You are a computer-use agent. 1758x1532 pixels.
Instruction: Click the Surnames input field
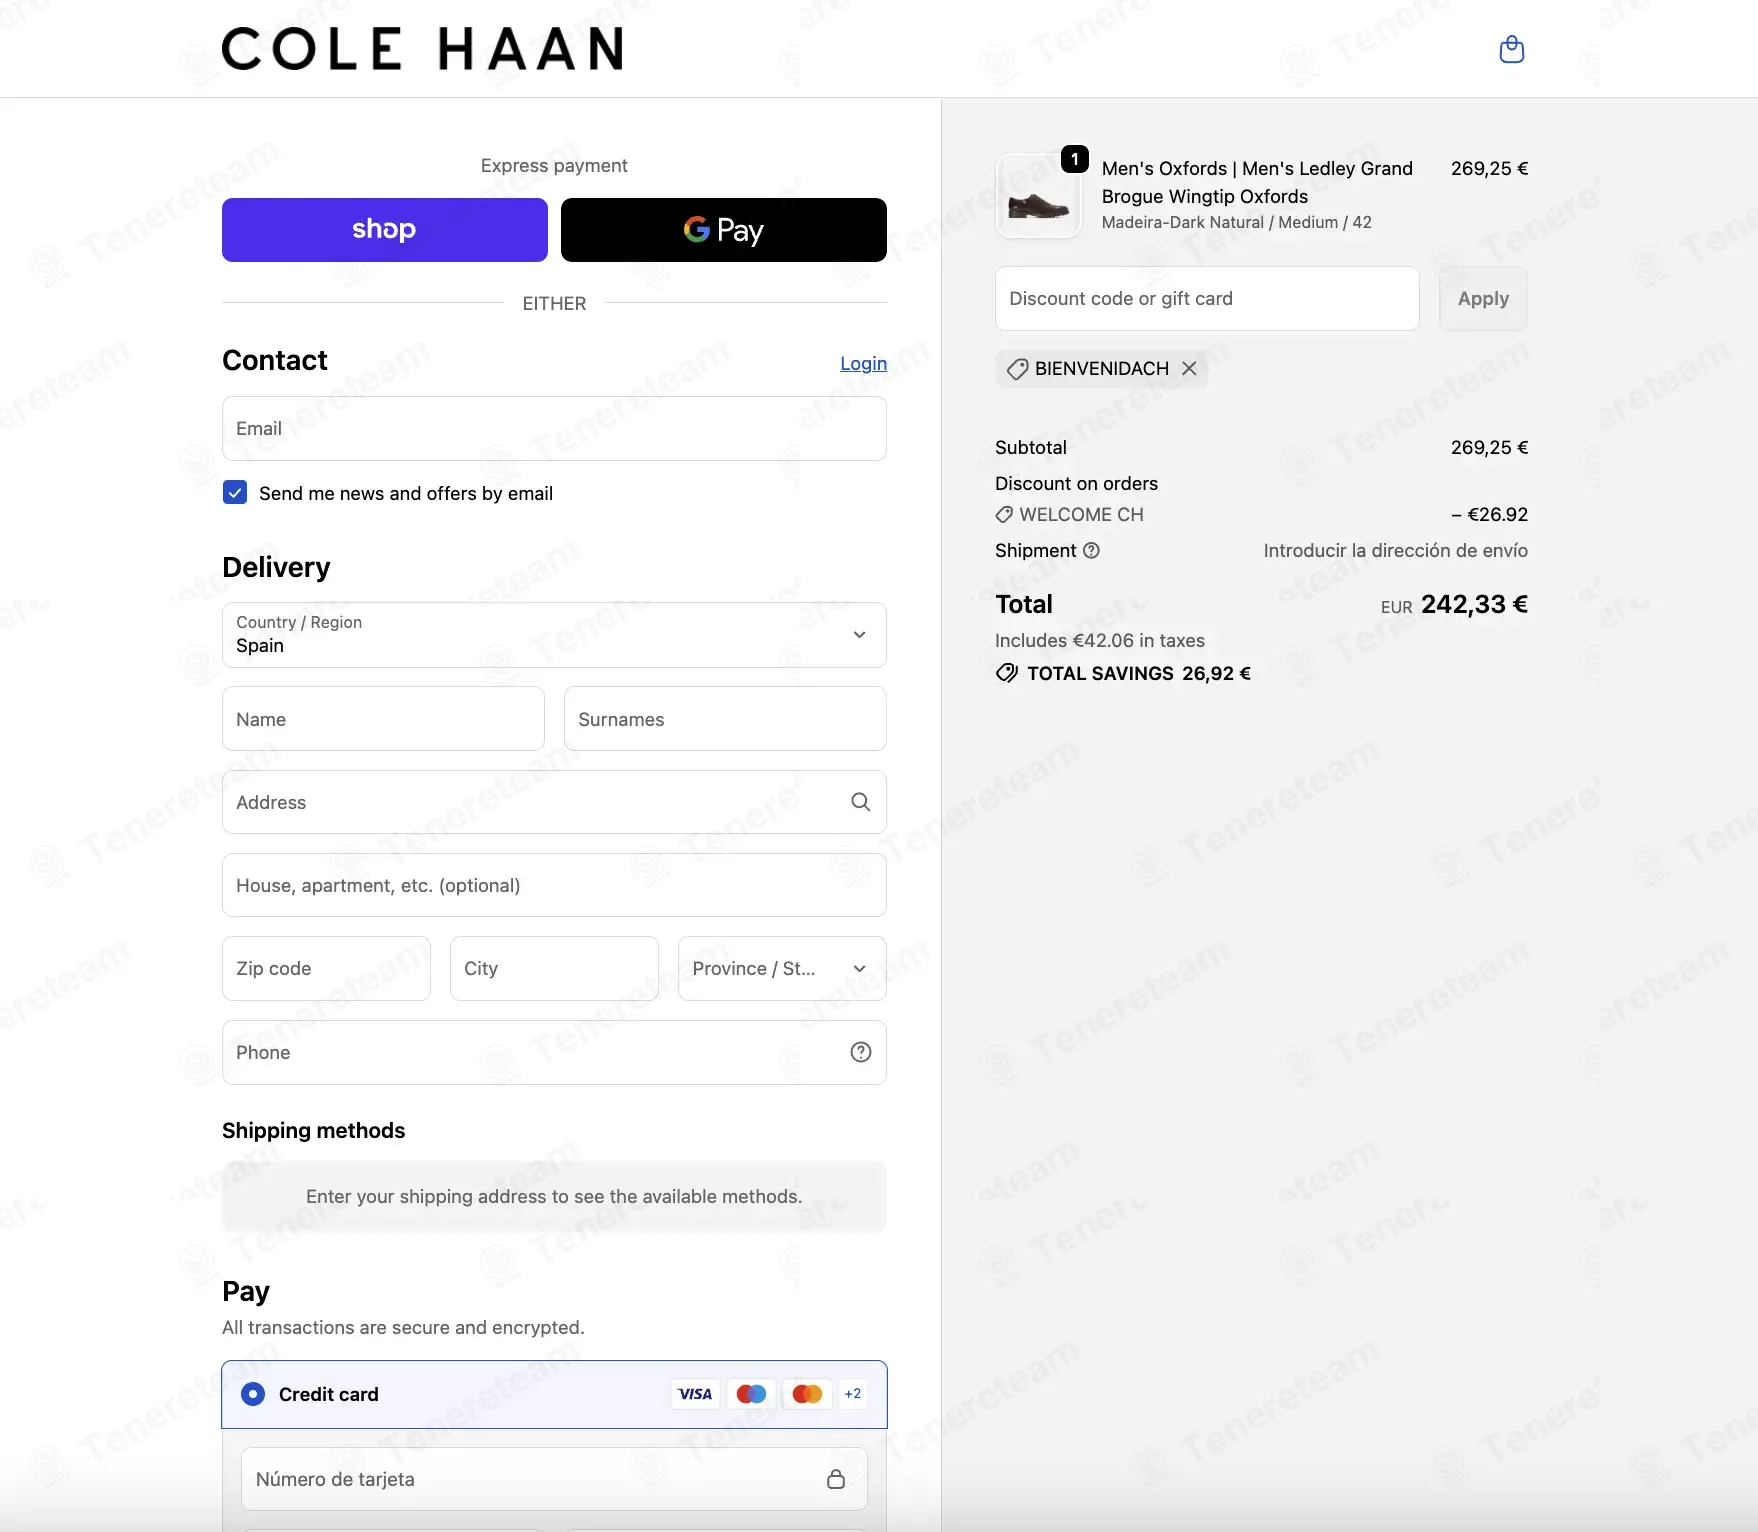click(x=725, y=719)
